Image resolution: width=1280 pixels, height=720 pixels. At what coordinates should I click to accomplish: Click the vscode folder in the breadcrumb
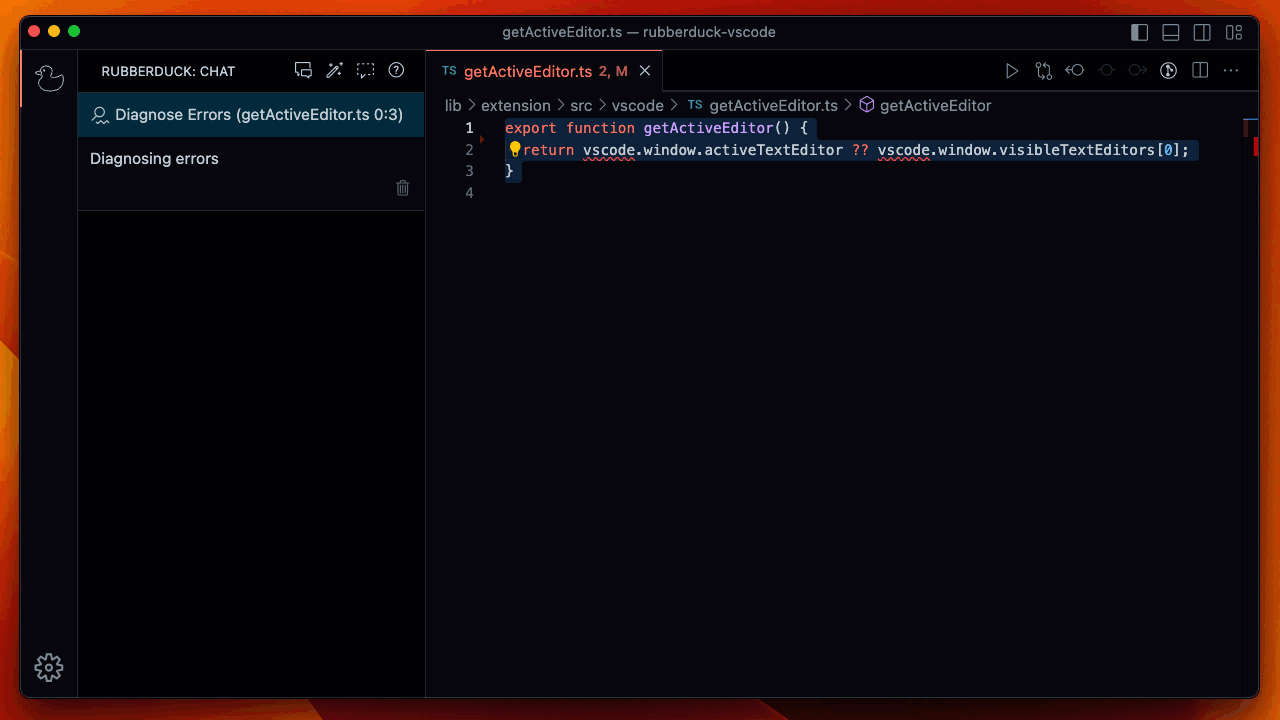click(638, 105)
